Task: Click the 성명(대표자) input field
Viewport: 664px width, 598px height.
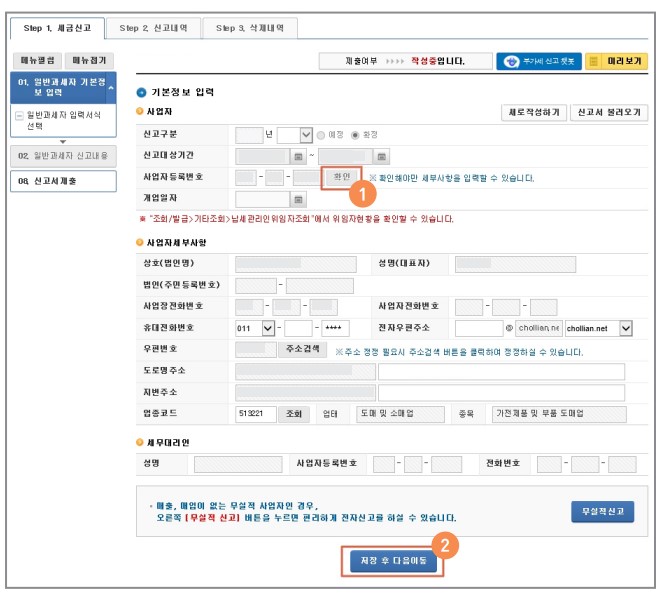Action: 515,264
